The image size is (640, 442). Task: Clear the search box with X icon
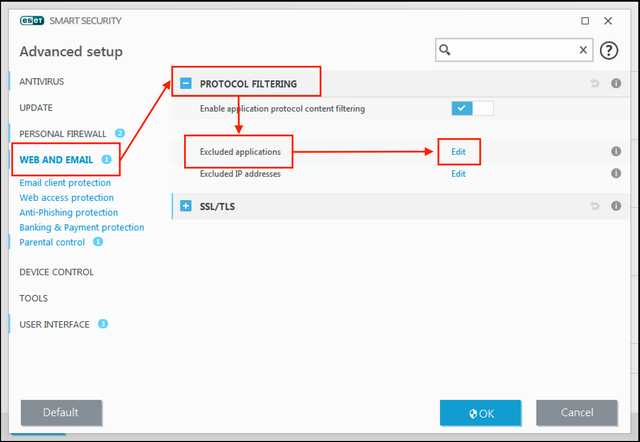[x=584, y=50]
